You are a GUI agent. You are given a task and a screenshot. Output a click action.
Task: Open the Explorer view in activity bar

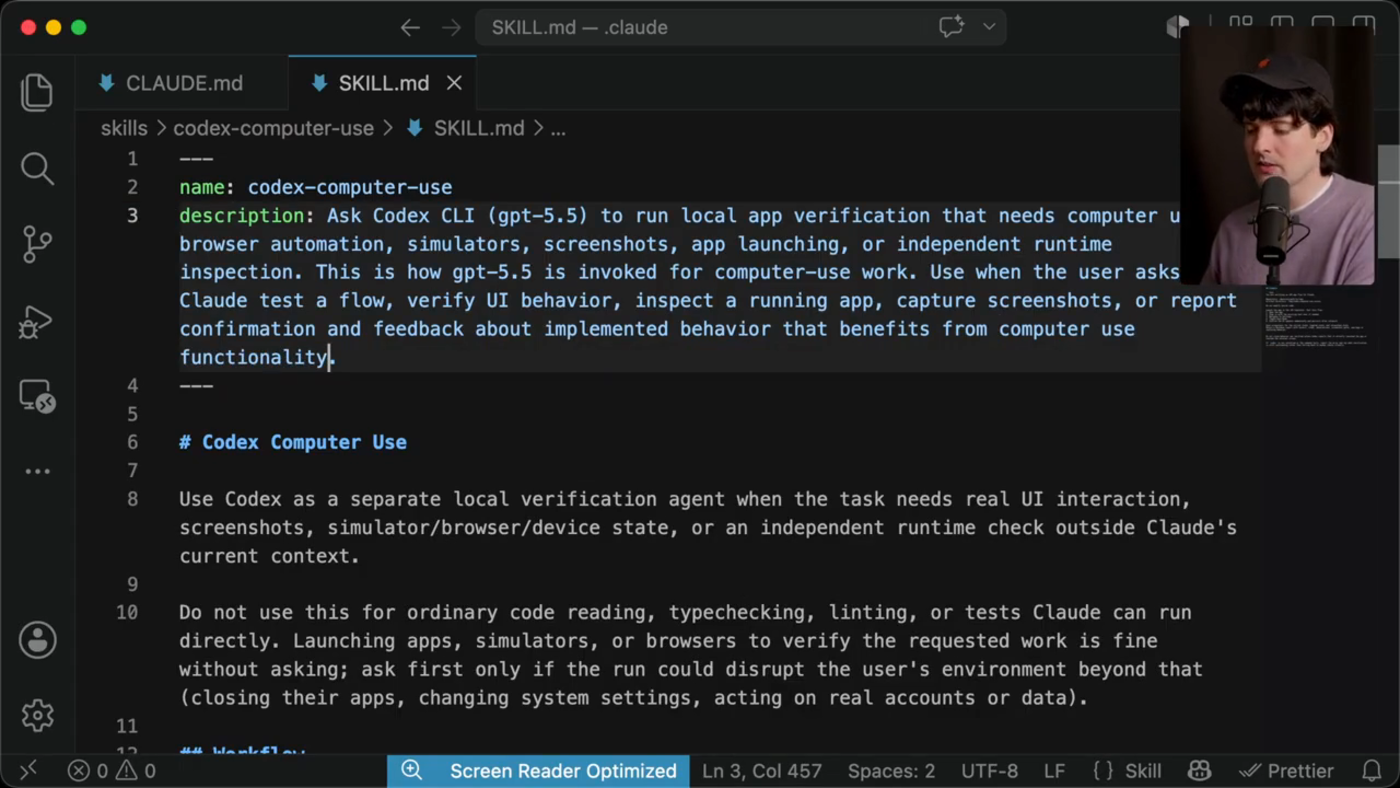(37, 92)
